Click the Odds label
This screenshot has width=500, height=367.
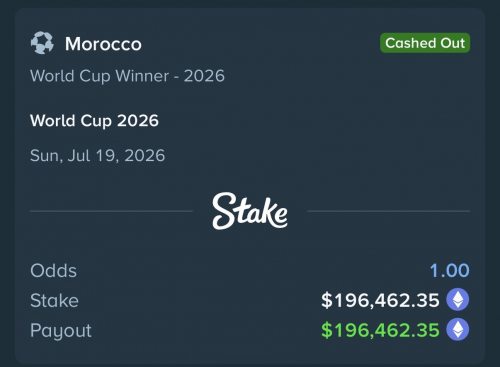point(53,270)
